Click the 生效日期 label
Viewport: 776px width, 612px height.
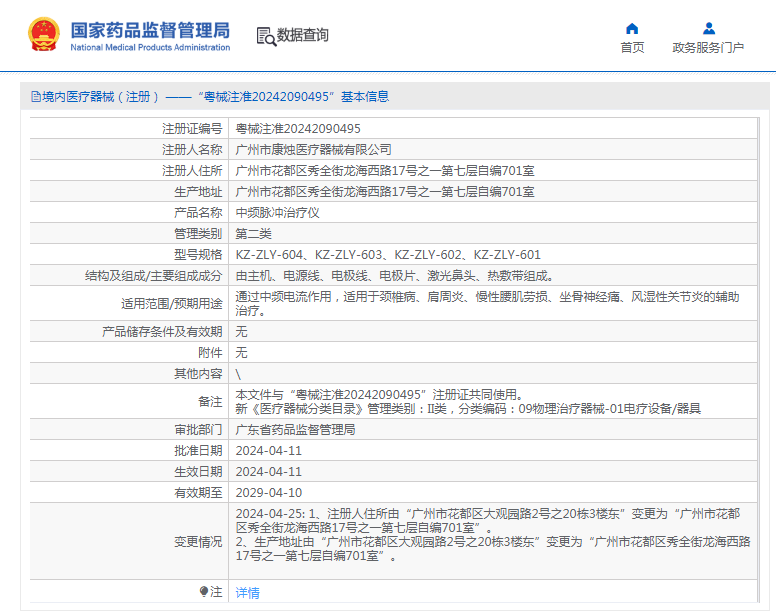click(198, 471)
